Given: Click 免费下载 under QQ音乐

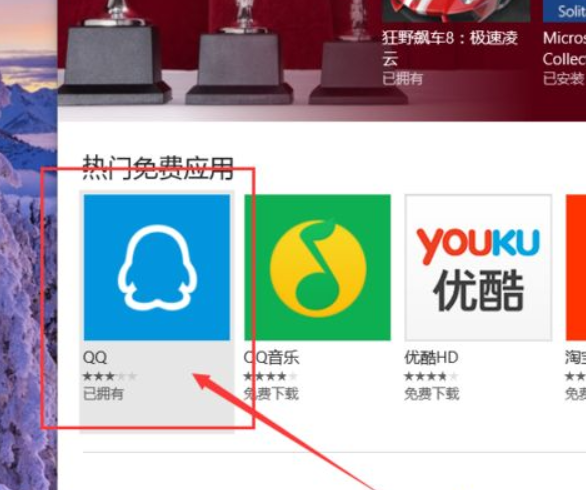Looking at the screenshot, I should (x=271, y=394).
